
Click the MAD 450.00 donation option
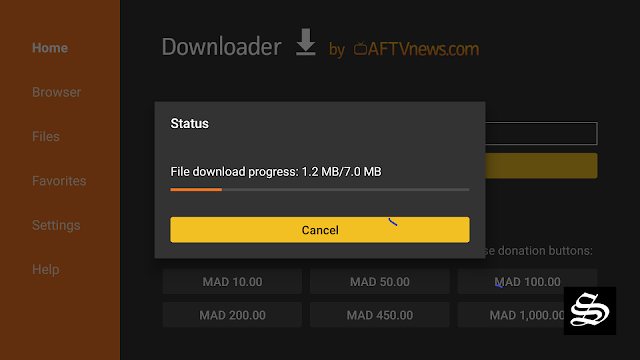tap(380, 315)
